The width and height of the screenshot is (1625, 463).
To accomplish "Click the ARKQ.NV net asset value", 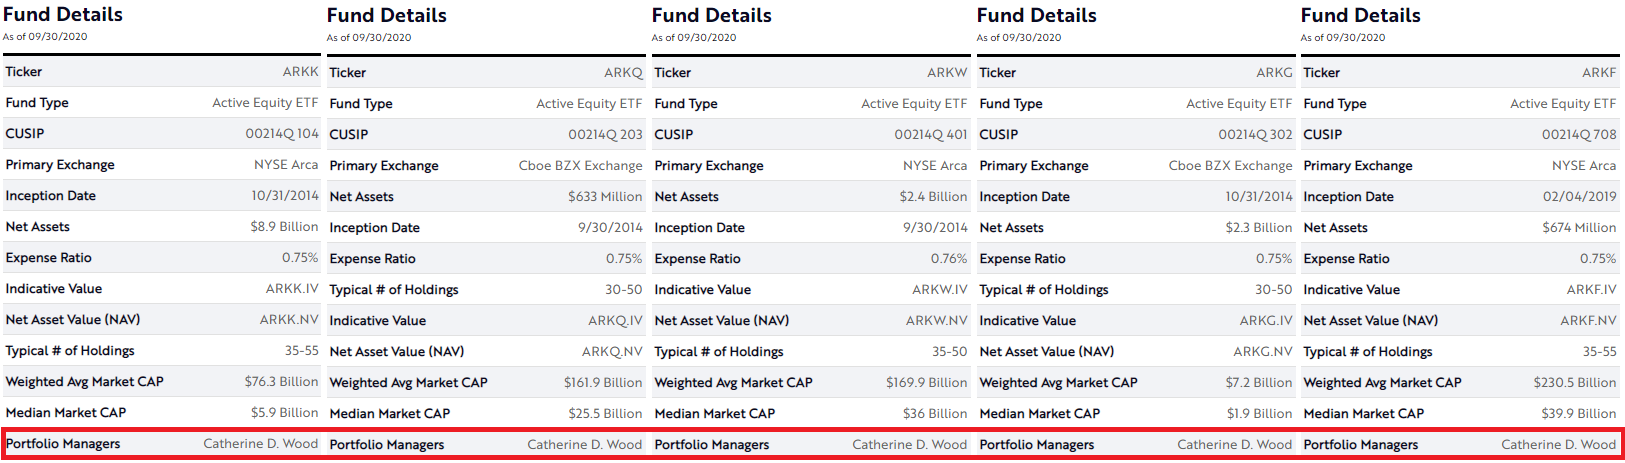I will (612, 352).
